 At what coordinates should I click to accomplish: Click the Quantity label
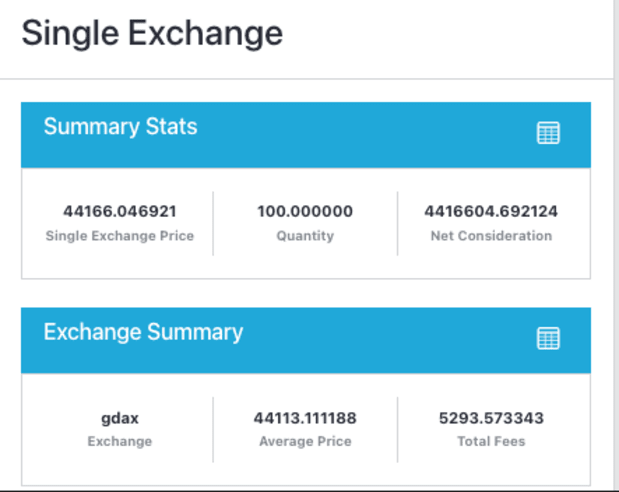click(305, 236)
